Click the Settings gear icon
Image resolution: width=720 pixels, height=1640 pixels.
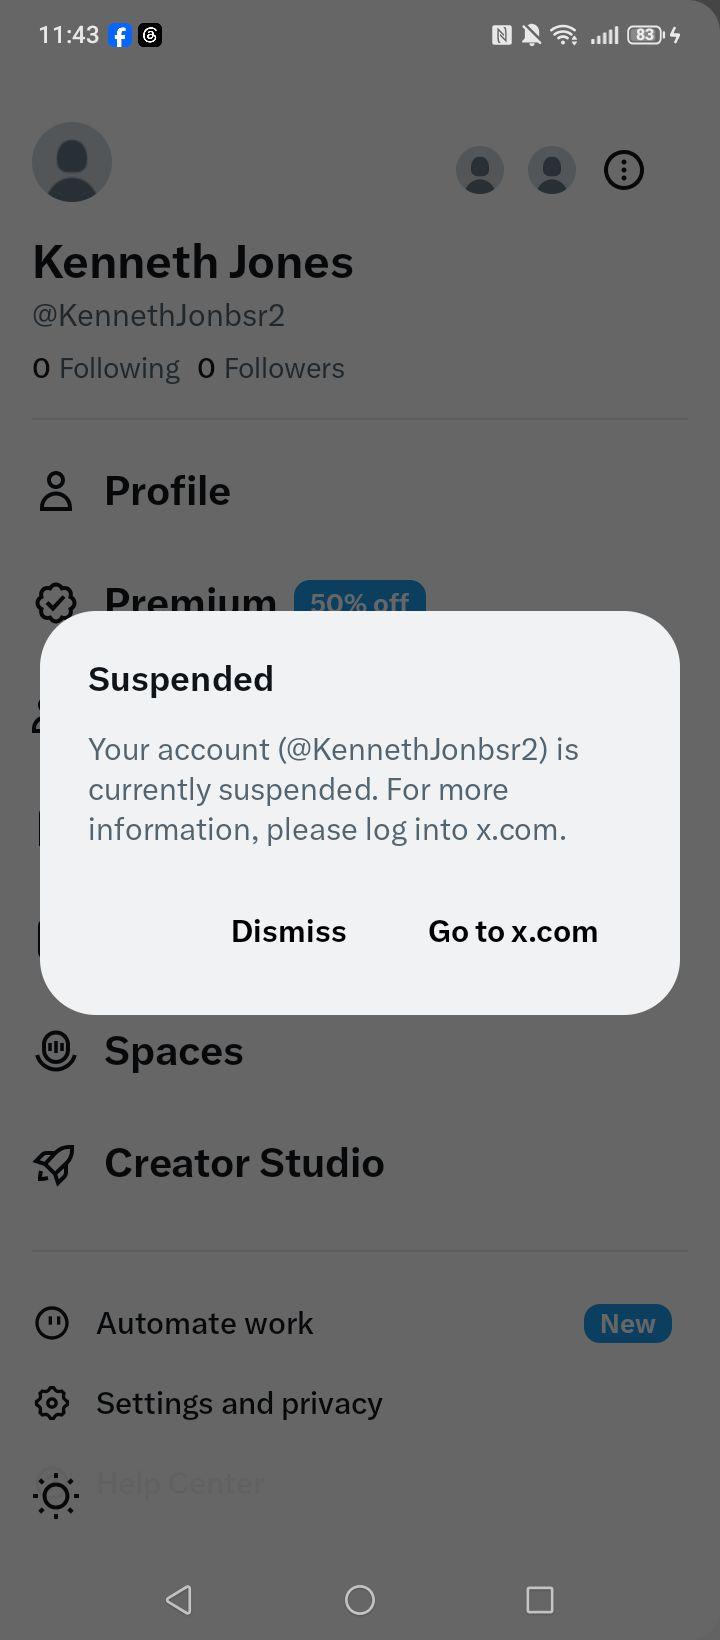52,1403
